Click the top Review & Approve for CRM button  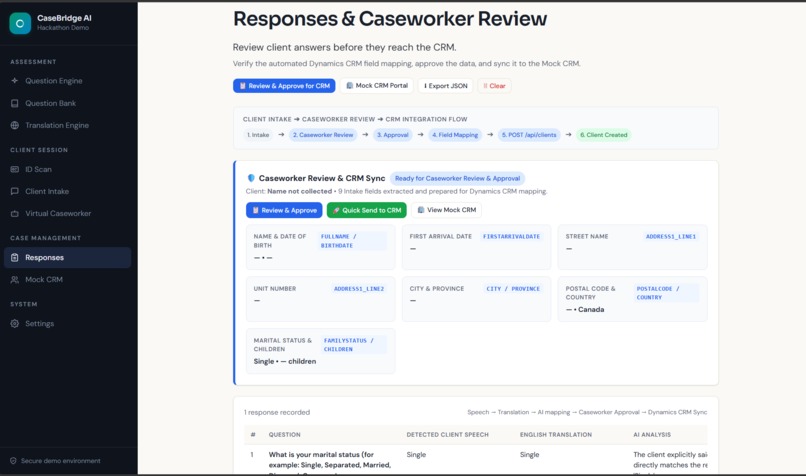click(x=284, y=86)
